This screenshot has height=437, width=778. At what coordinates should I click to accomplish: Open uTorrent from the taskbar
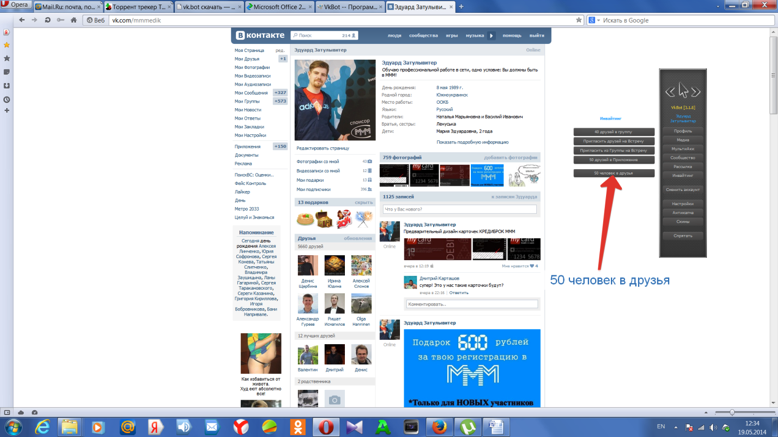click(x=468, y=427)
